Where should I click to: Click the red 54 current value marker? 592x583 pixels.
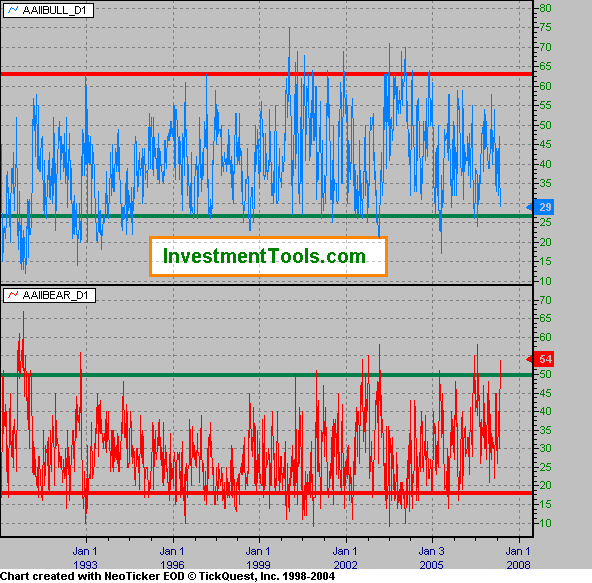pyautogui.click(x=540, y=359)
